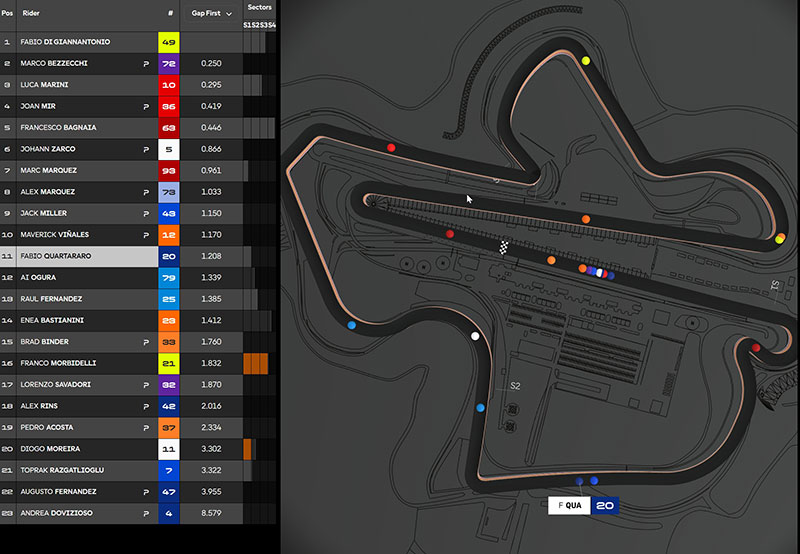Select the pit icon in Brad Binder's row
This screenshot has width=800, height=554.
pos(146,341)
